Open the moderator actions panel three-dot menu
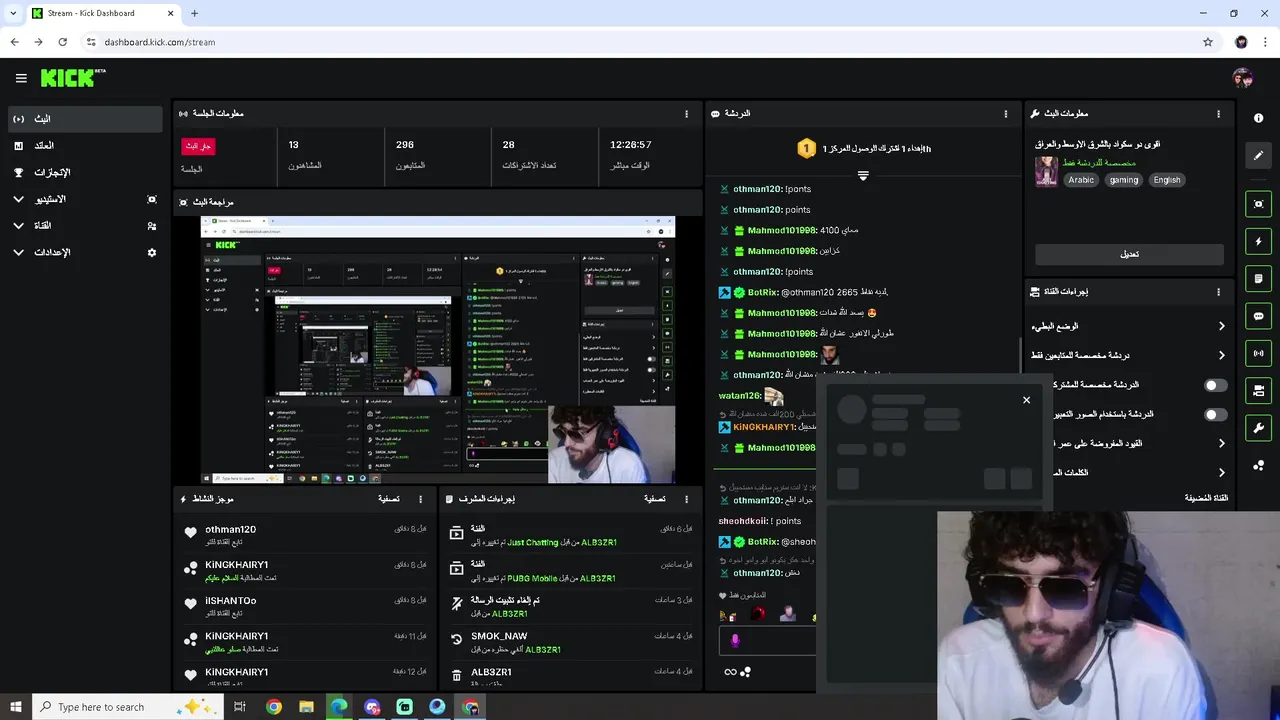Viewport: 1280px width, 720px height. point(686,499)
